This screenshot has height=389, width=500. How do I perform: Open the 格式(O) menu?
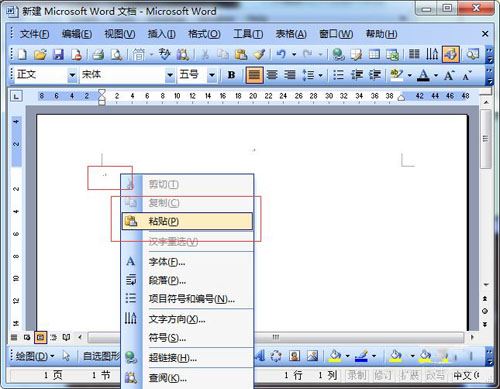[x=204, y=34]
